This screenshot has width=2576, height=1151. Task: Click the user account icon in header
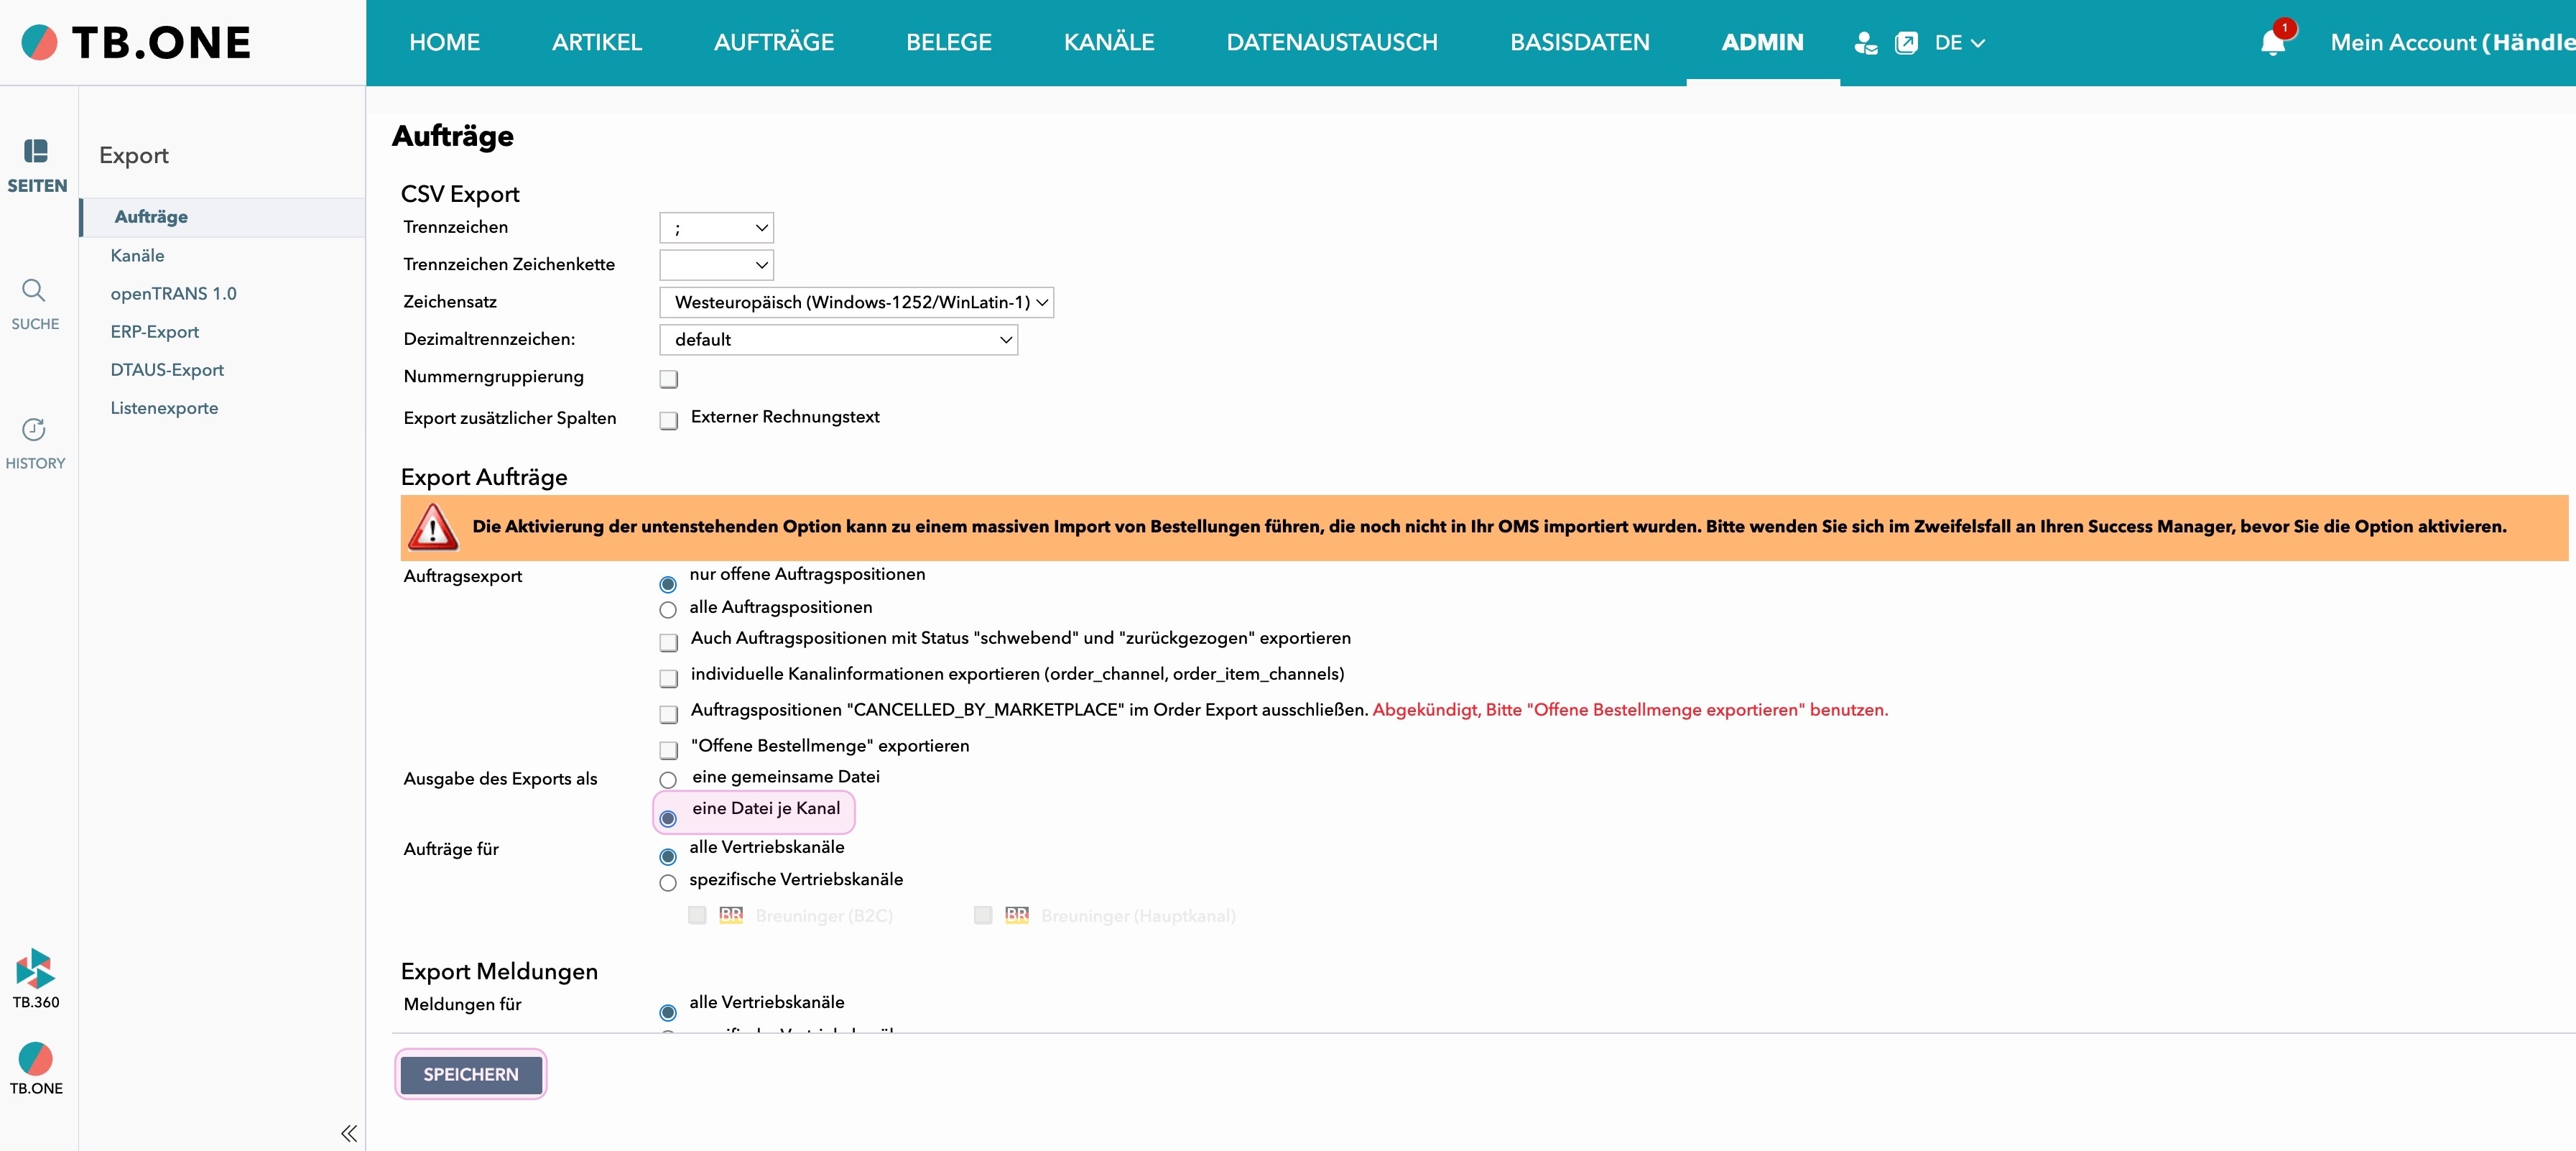1865,43
